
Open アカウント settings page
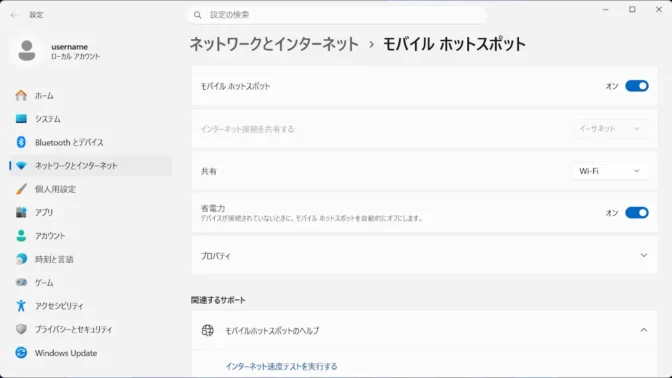tap(90, 235)
